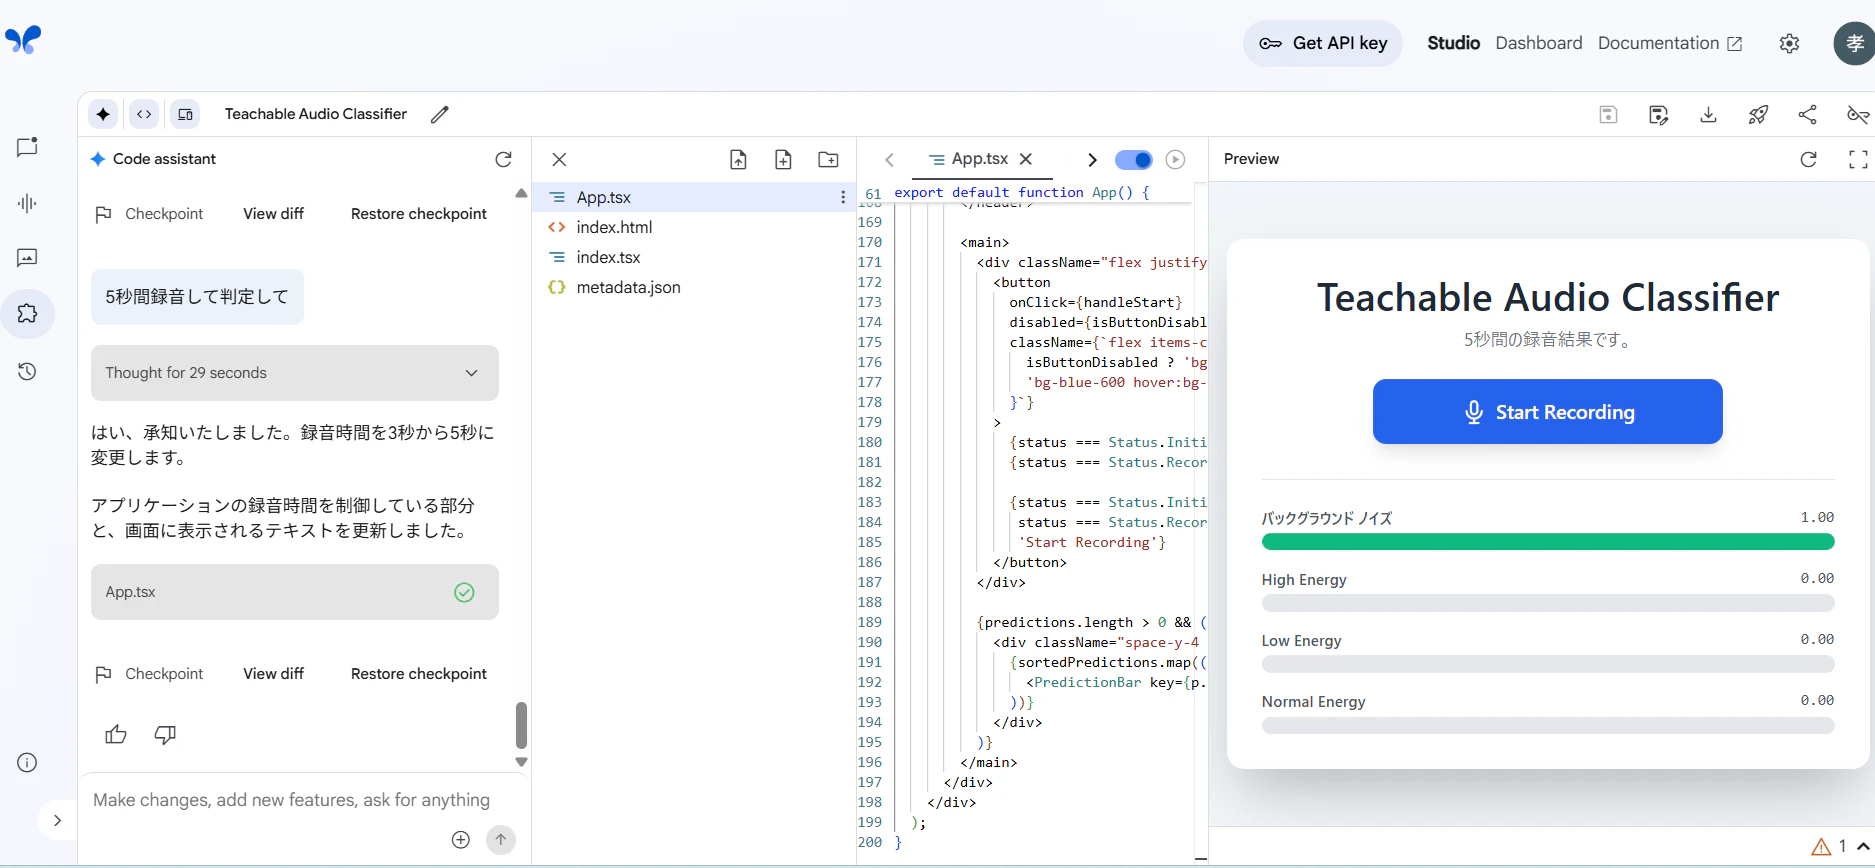
Task: Expand warnings panel caret
Action: (x=1863, y=846)
